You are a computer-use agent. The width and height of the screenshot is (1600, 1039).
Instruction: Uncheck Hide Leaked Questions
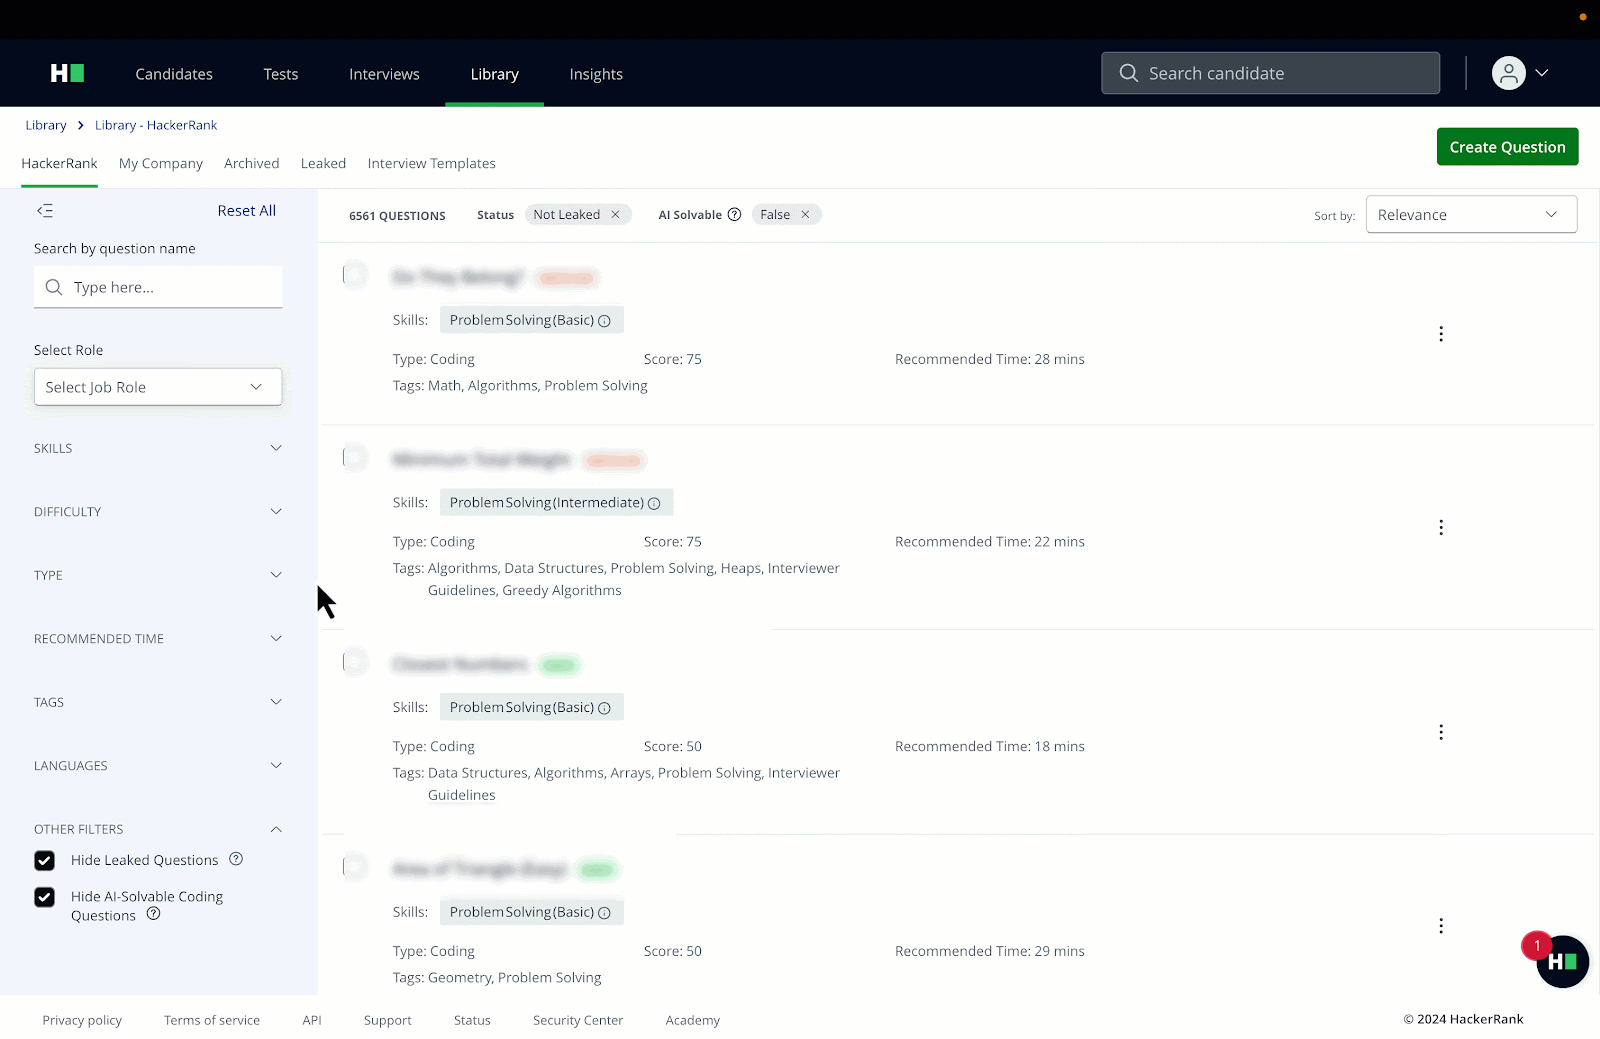(x=44, y=860)
